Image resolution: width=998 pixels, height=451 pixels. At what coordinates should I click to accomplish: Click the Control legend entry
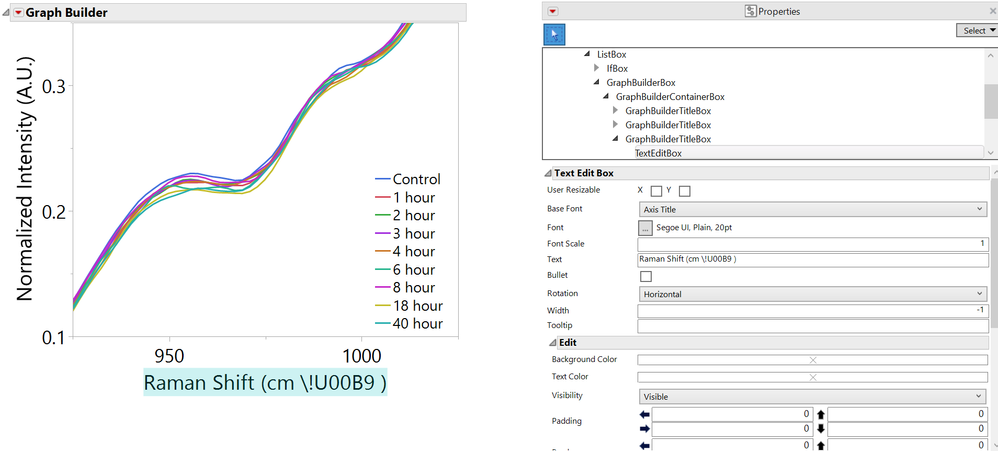pos(408,179)
